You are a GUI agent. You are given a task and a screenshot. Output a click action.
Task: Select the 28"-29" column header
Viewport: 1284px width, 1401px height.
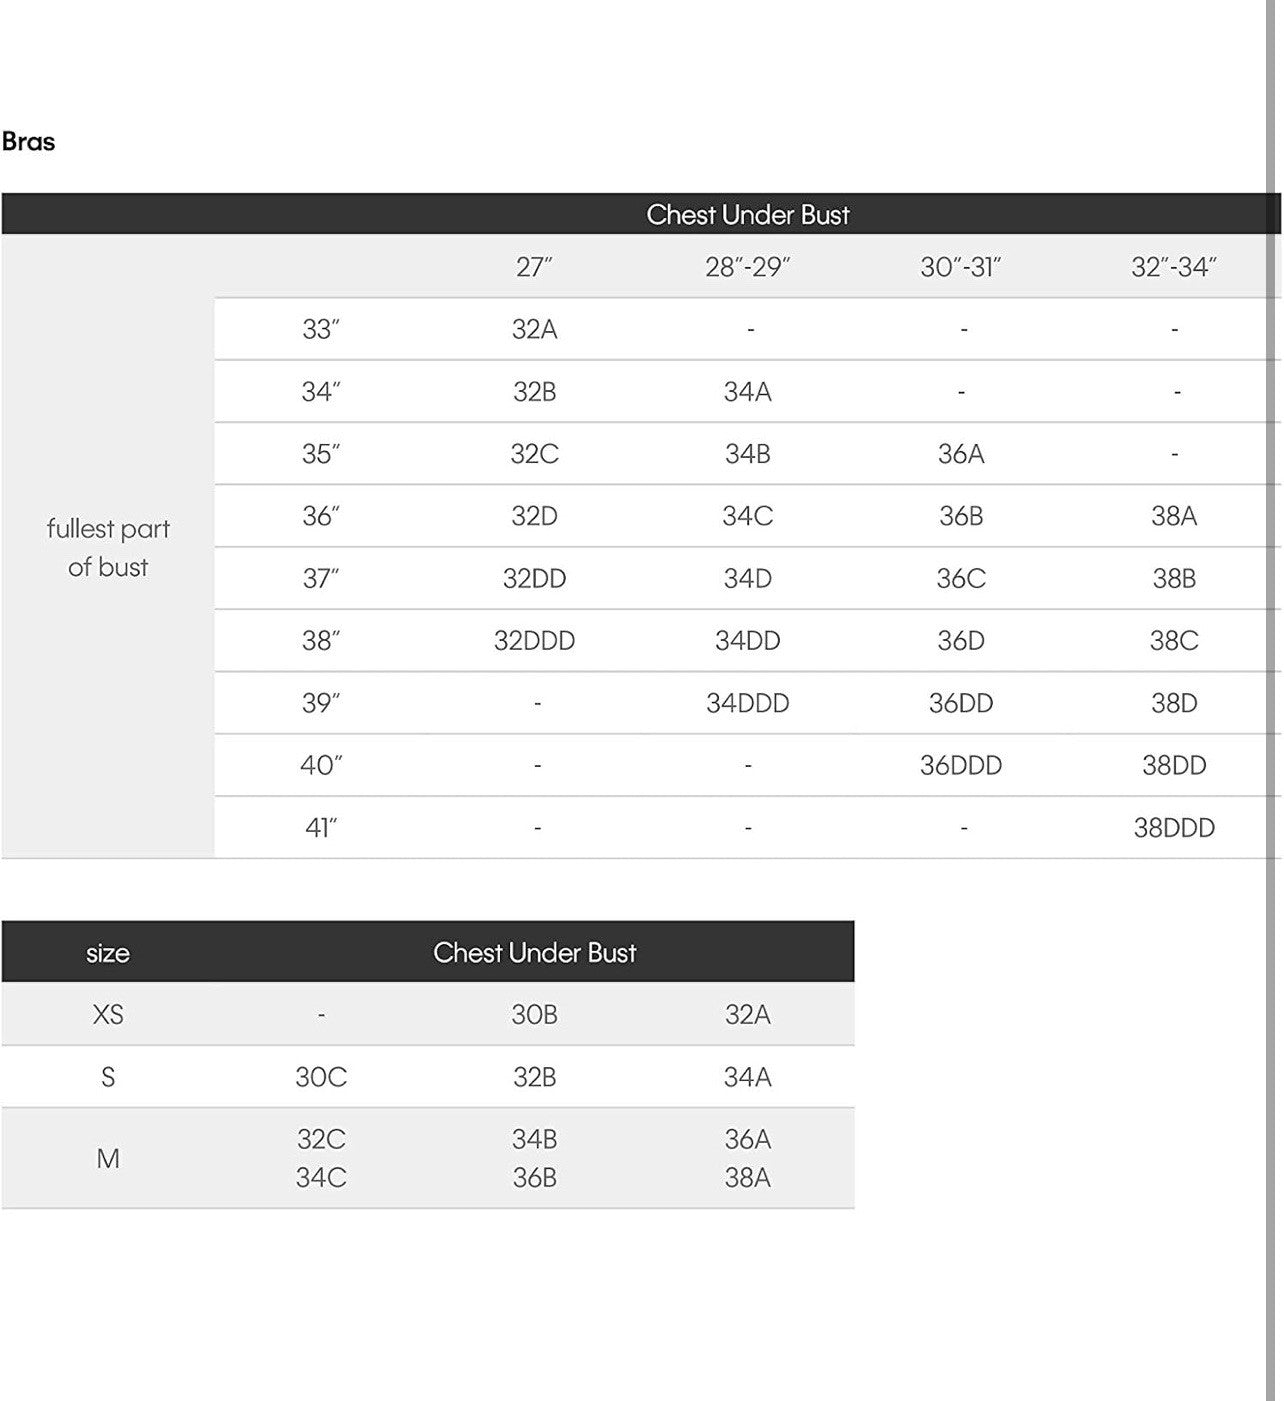pos(747,267)
